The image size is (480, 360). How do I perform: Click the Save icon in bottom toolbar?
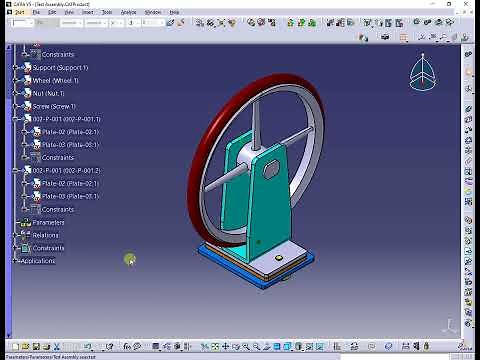(x=36, y=347)
